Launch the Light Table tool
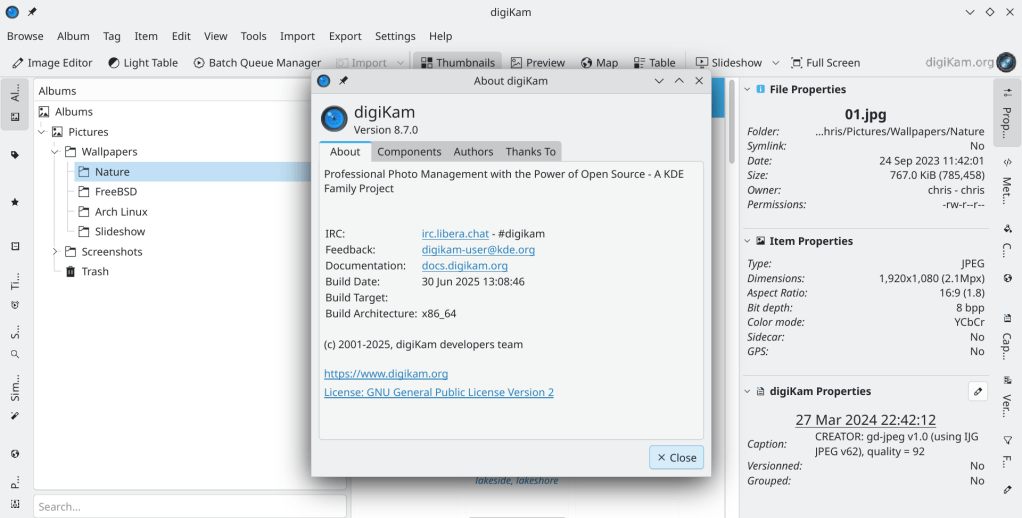 point(142,62)
